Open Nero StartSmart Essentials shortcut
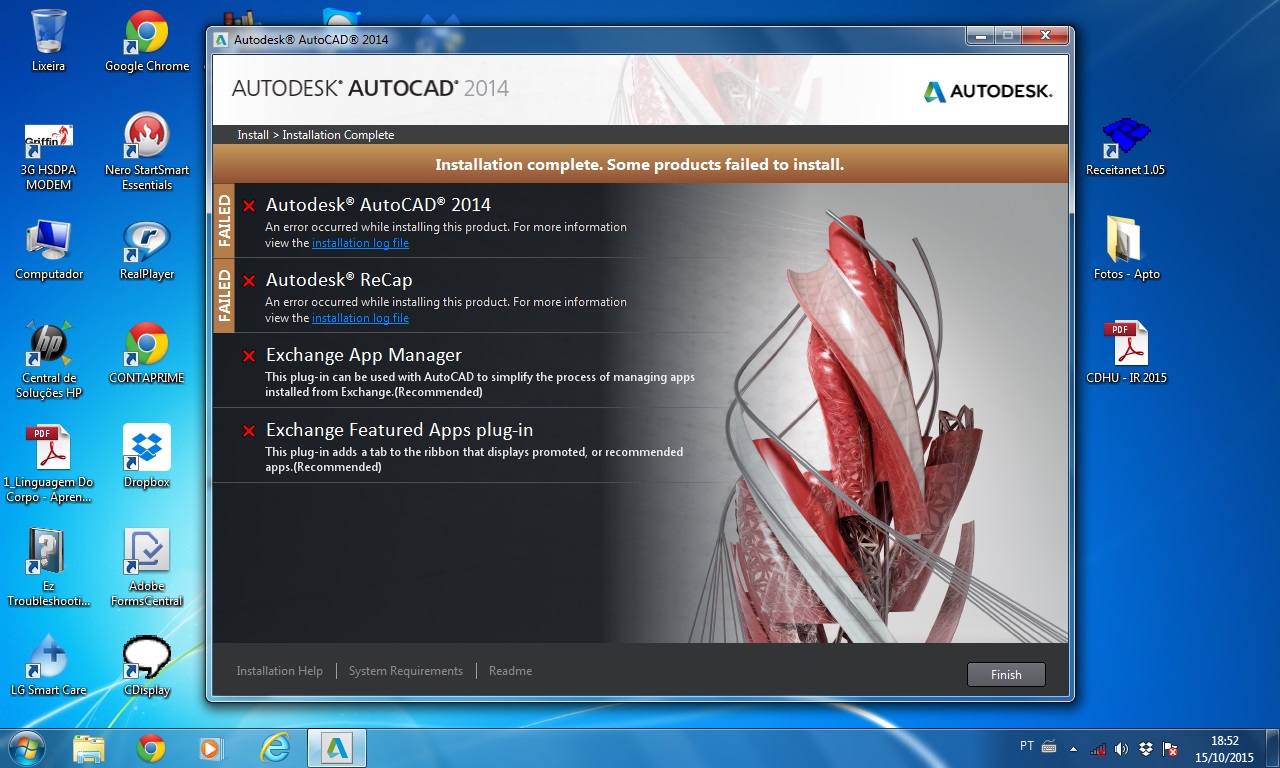The width and height of the screenshot is (1280, 768). 147,152
